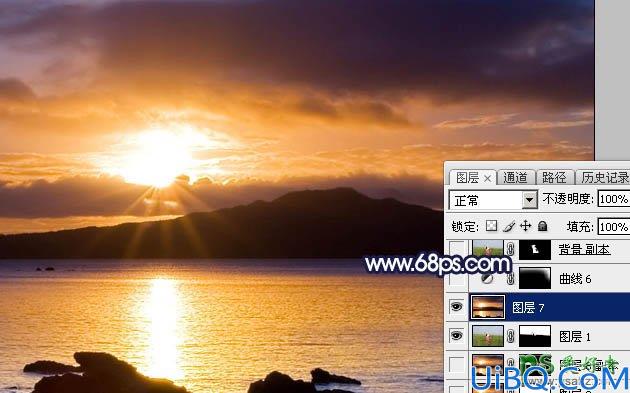Show the 背景 副本 layer visibility box
Image resolution: width=630 pixels, height=393 pixels.
click(457, 249)
